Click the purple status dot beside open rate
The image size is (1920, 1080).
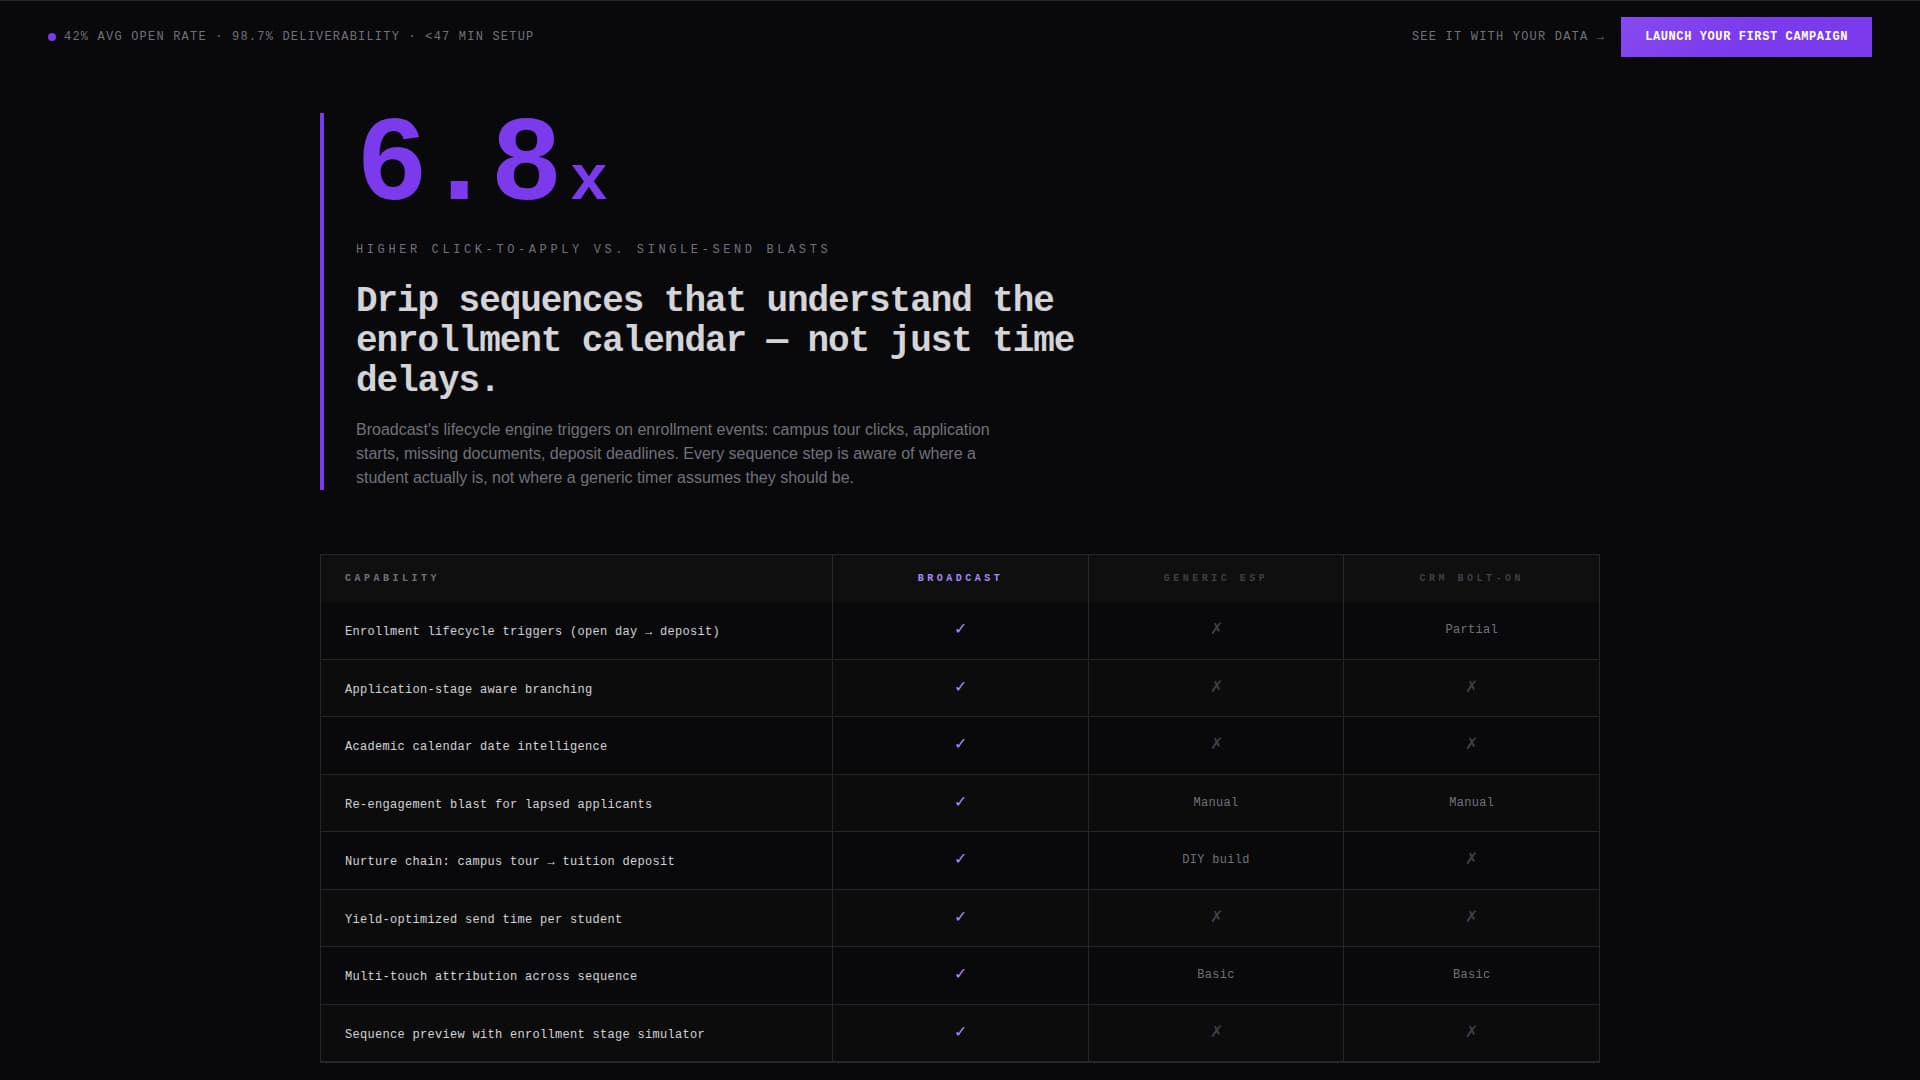click(x=52, y=37)
